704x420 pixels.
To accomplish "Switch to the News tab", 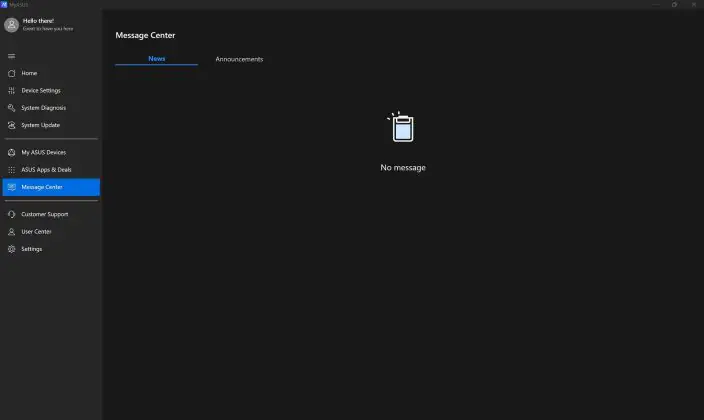I will tap(157, 59).
